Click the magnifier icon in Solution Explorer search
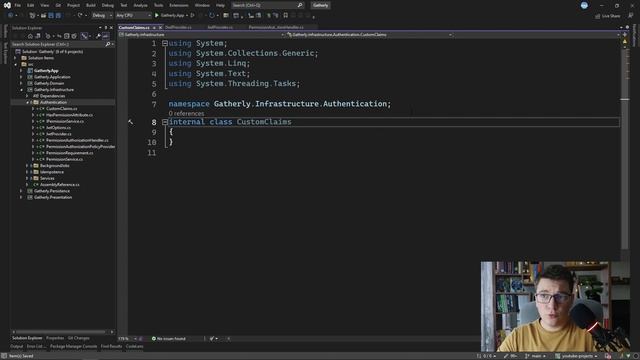 pyautogui.click(x=108, y=44)
